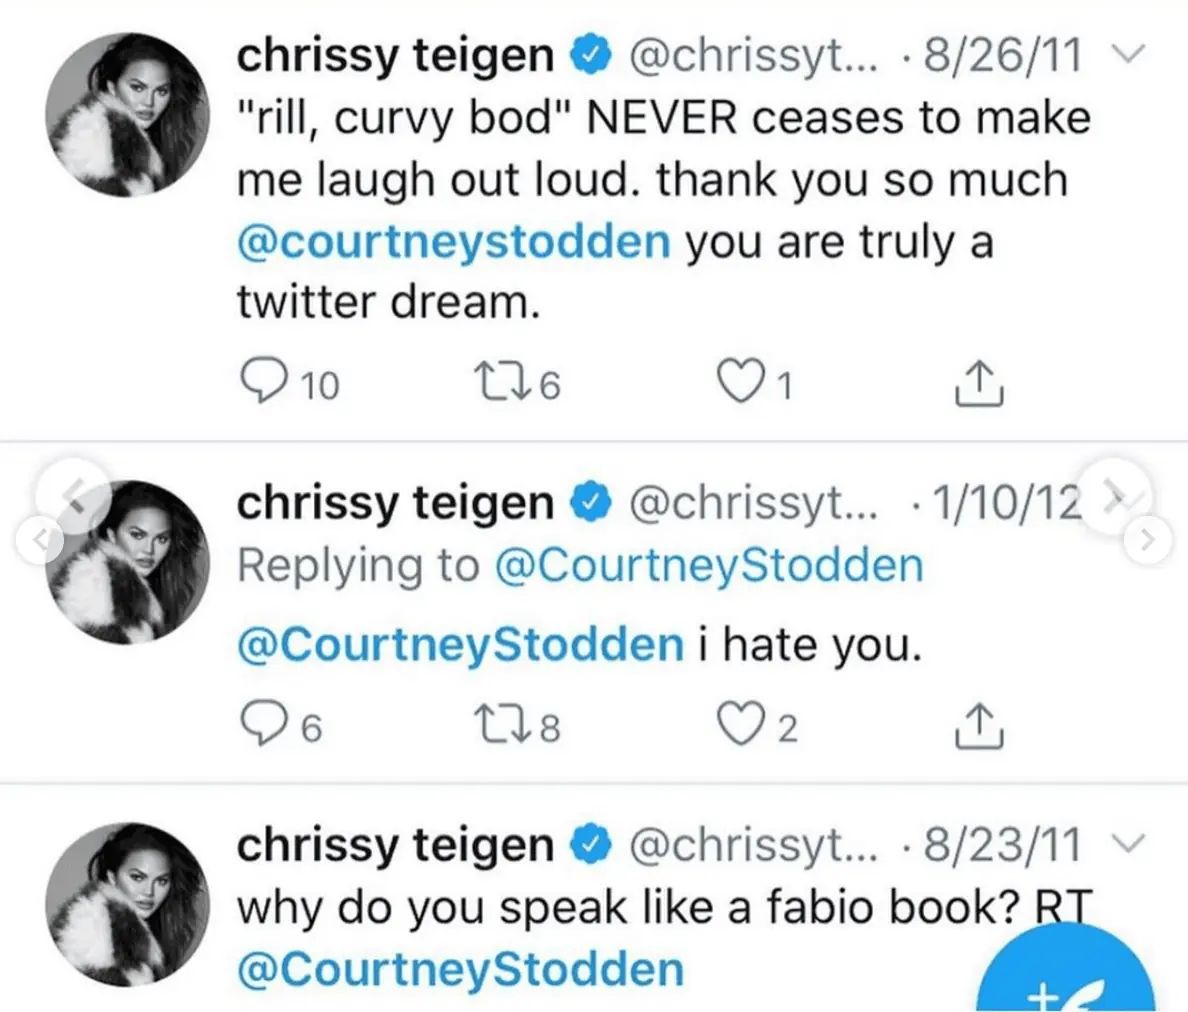The width and height of the screenshot is (1188, 1012).
Task: Go to the next carousel image
Action: coord(1147,541)
